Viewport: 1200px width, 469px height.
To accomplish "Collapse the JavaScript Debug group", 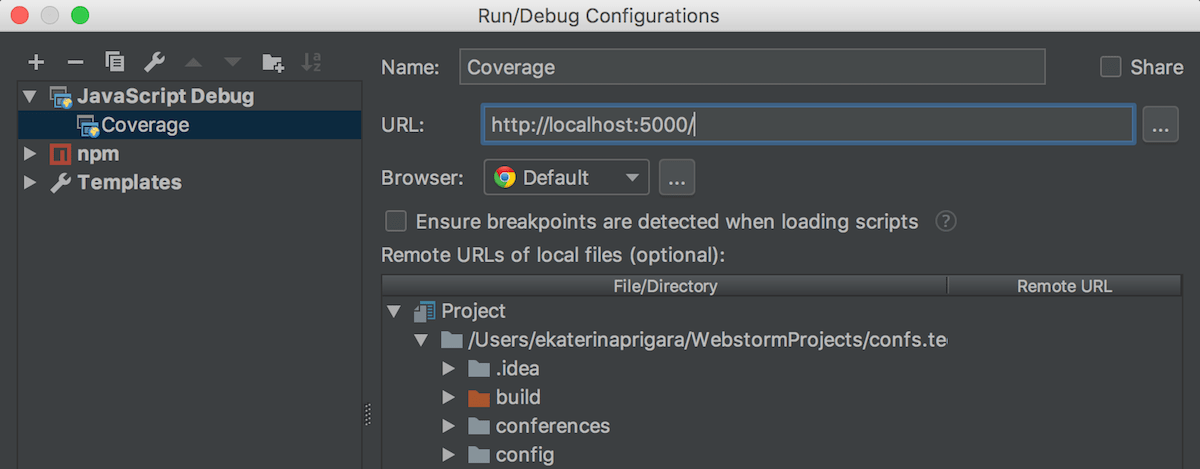I will [30, 97].
